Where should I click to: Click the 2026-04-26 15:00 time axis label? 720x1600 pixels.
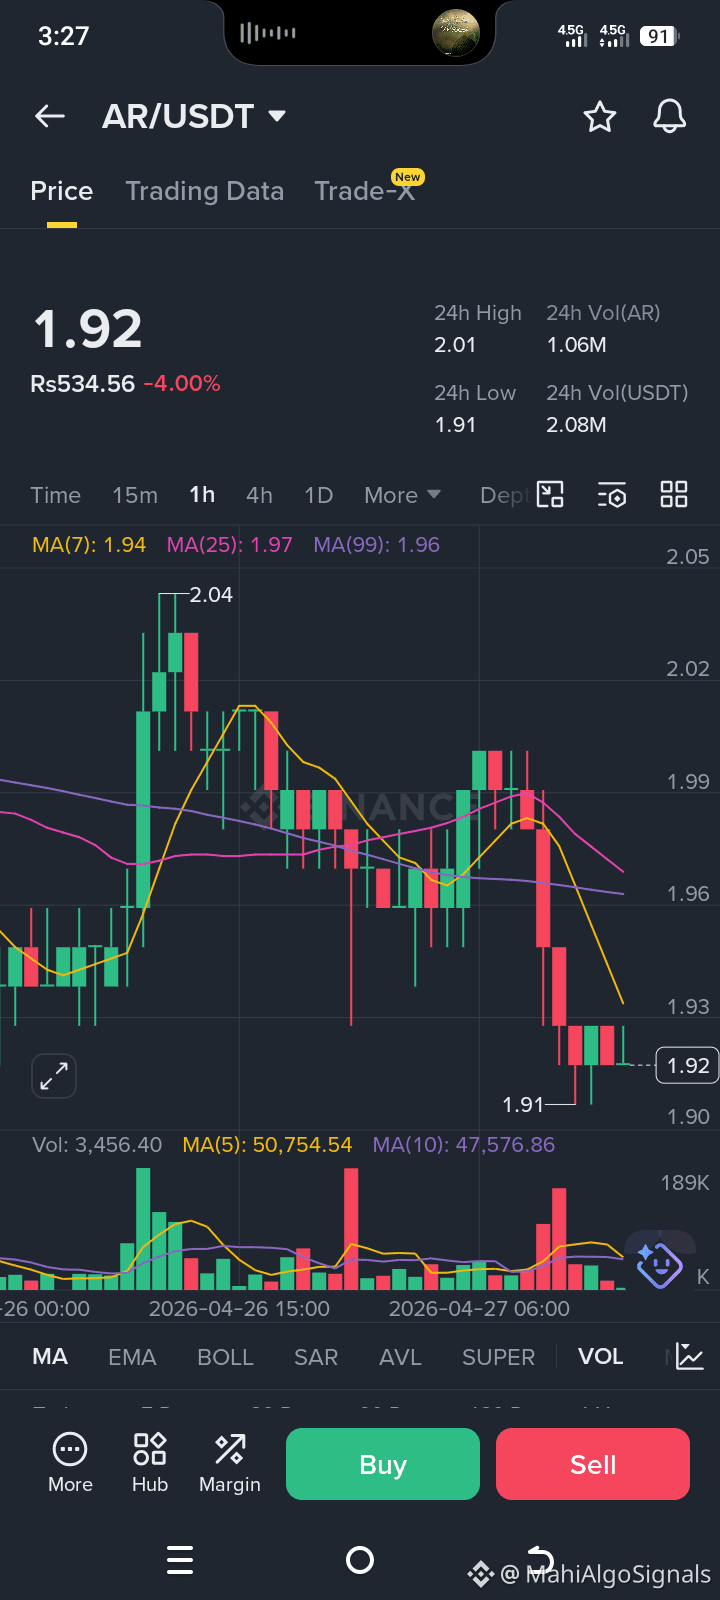click(x=239, y=1309)
